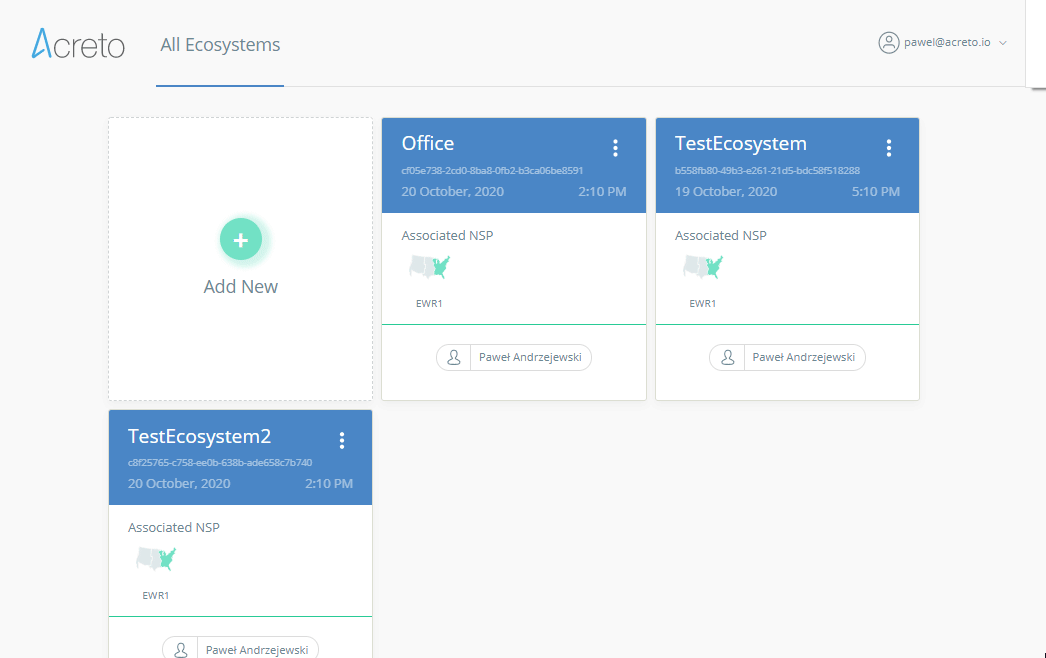This screenshot has width=1046, height=658.
Task: Click the TestEcosystem EWR1 map icon
Action: [703, 267]
